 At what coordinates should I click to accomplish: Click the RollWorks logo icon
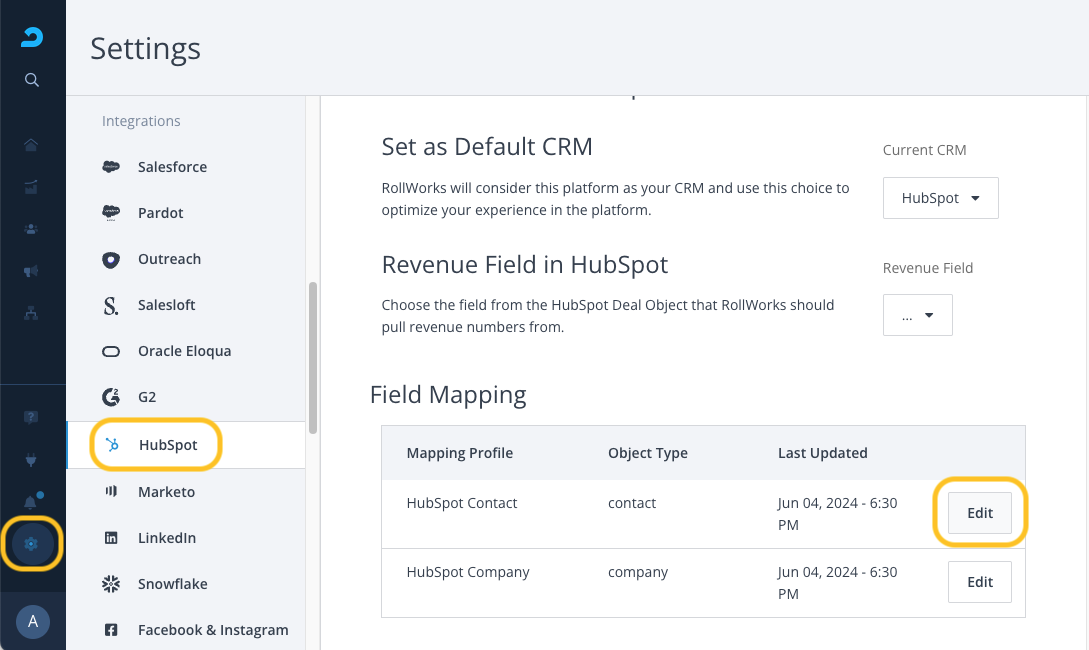pyautogui.click(x=32, y=38)
